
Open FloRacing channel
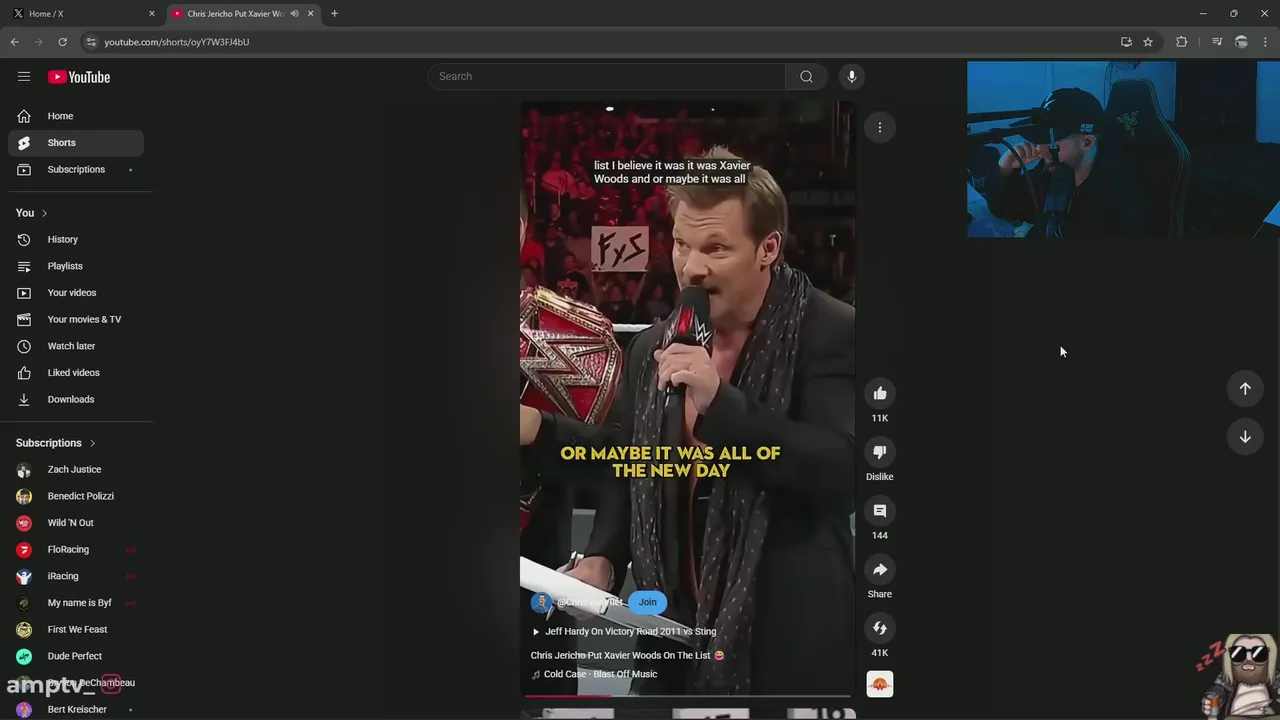point(76,549)
